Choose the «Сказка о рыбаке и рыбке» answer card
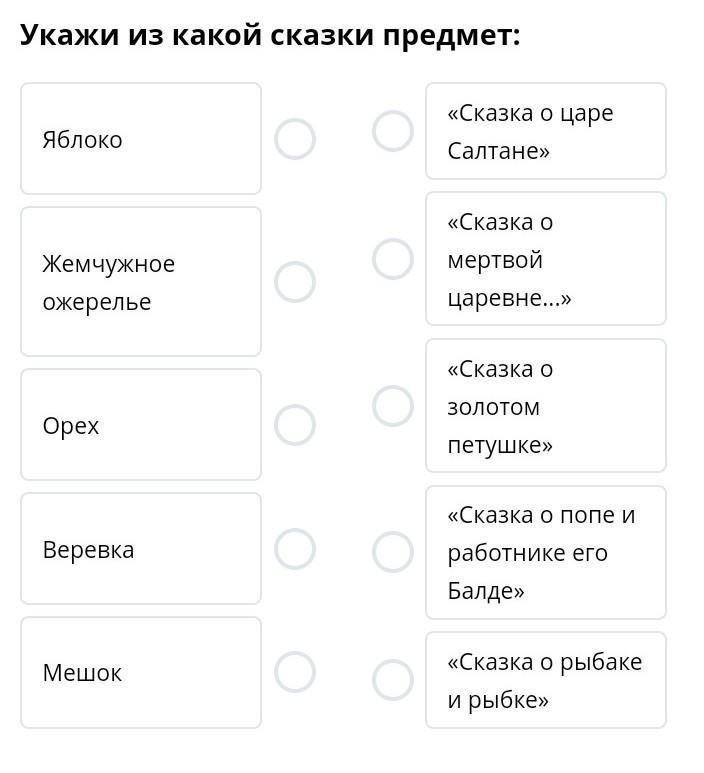Image resolution: width=704 pixels, height=773 pixels. pyautogui.click(x=545, y=680)
